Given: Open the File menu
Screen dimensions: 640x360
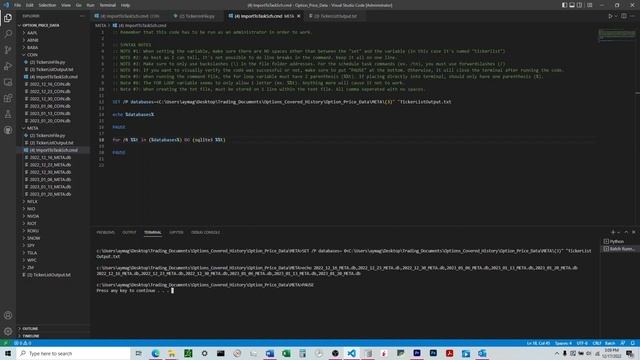Looking at the screenshot, I should point(18,5).
